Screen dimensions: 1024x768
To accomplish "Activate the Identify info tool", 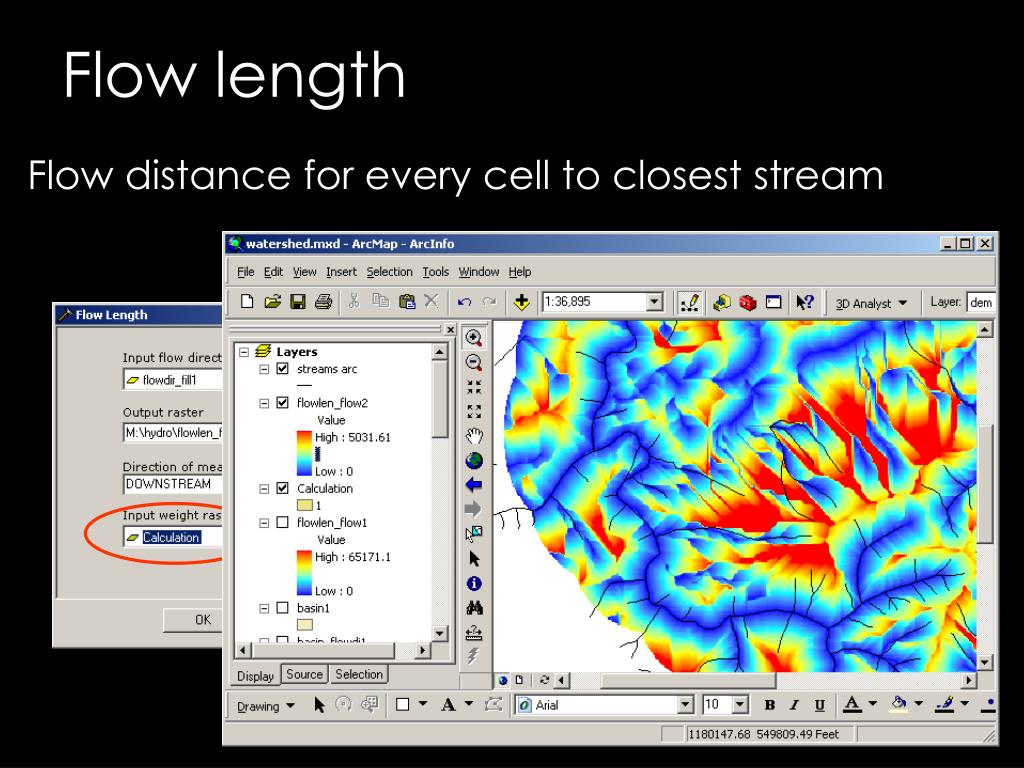I will (474, 583).
